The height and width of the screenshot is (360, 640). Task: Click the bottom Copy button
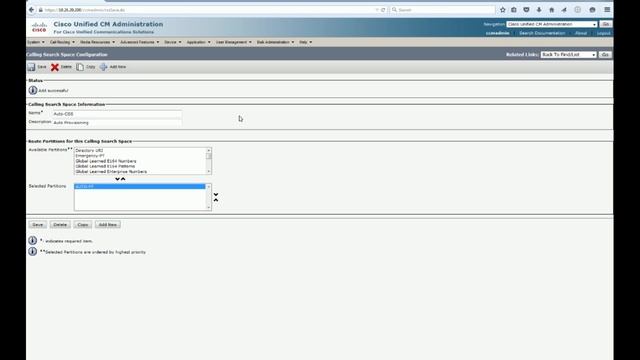click(83, 225)
